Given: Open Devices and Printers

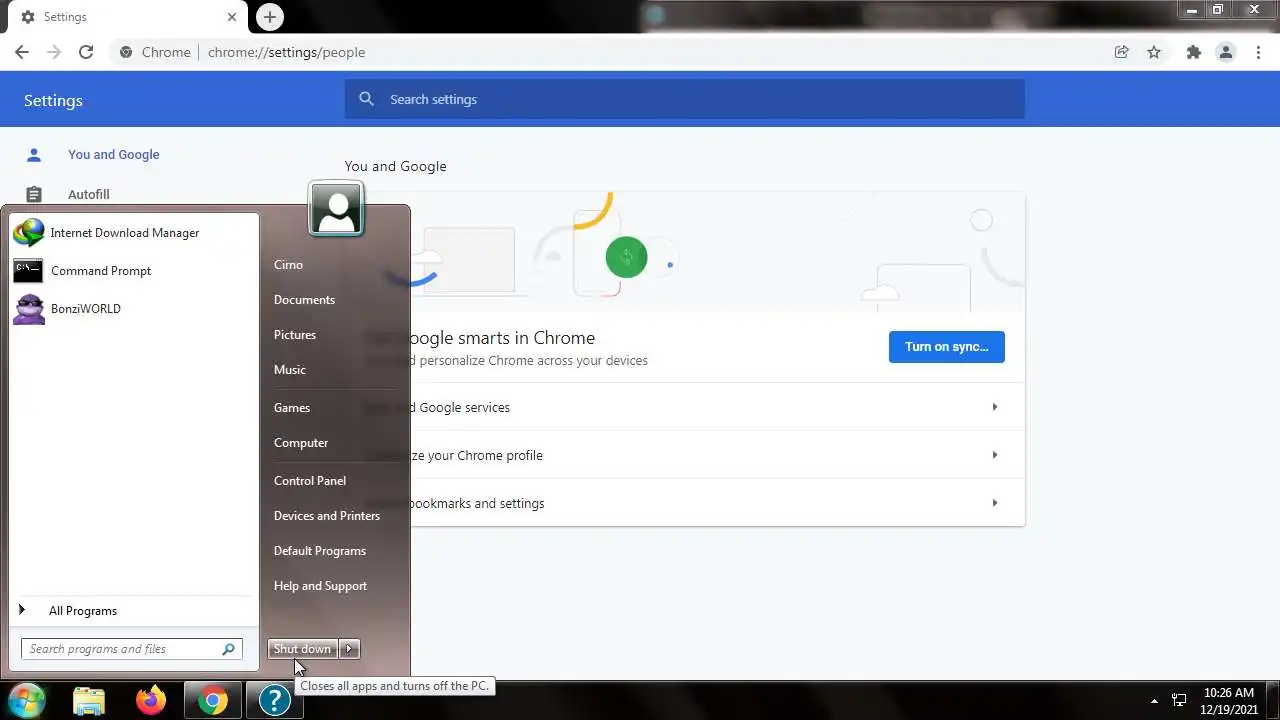Looking at the screenshot, I should click(327, 516).
